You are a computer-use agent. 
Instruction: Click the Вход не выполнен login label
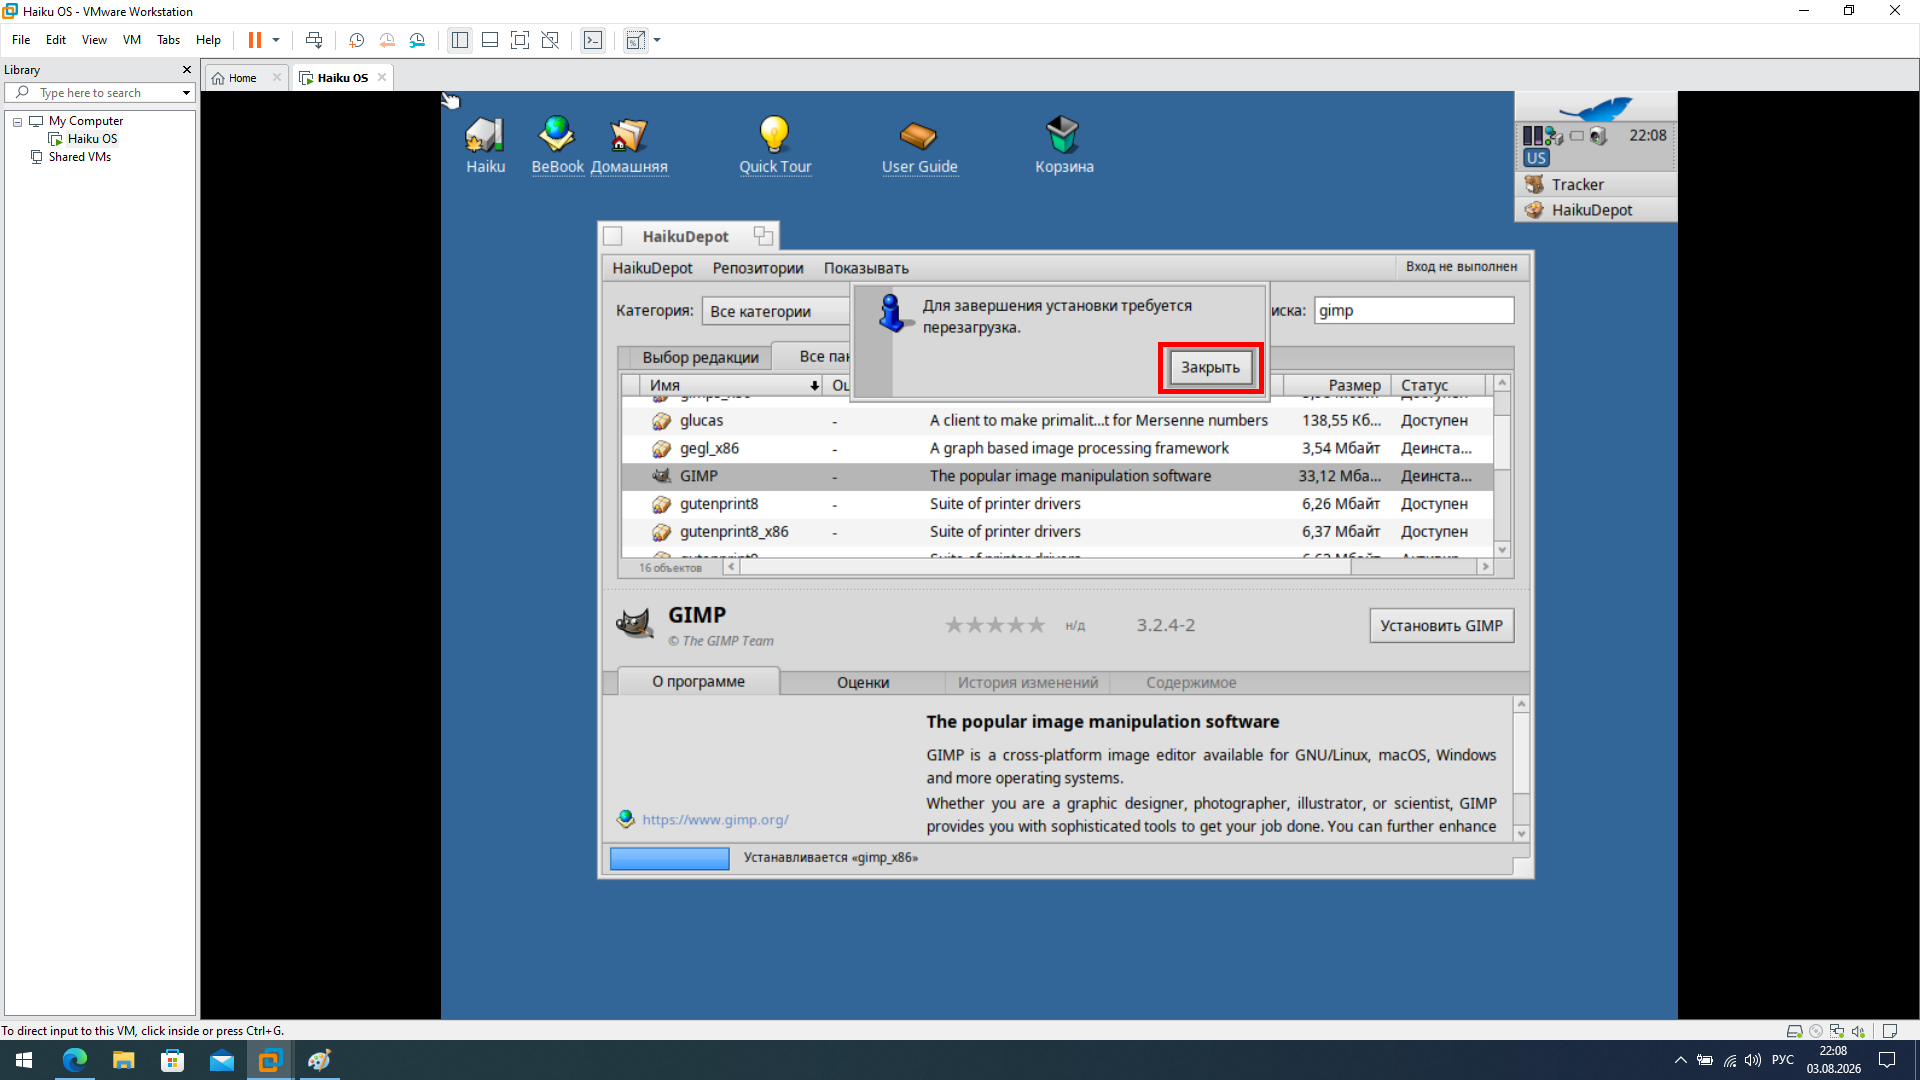click(1461, 267)
